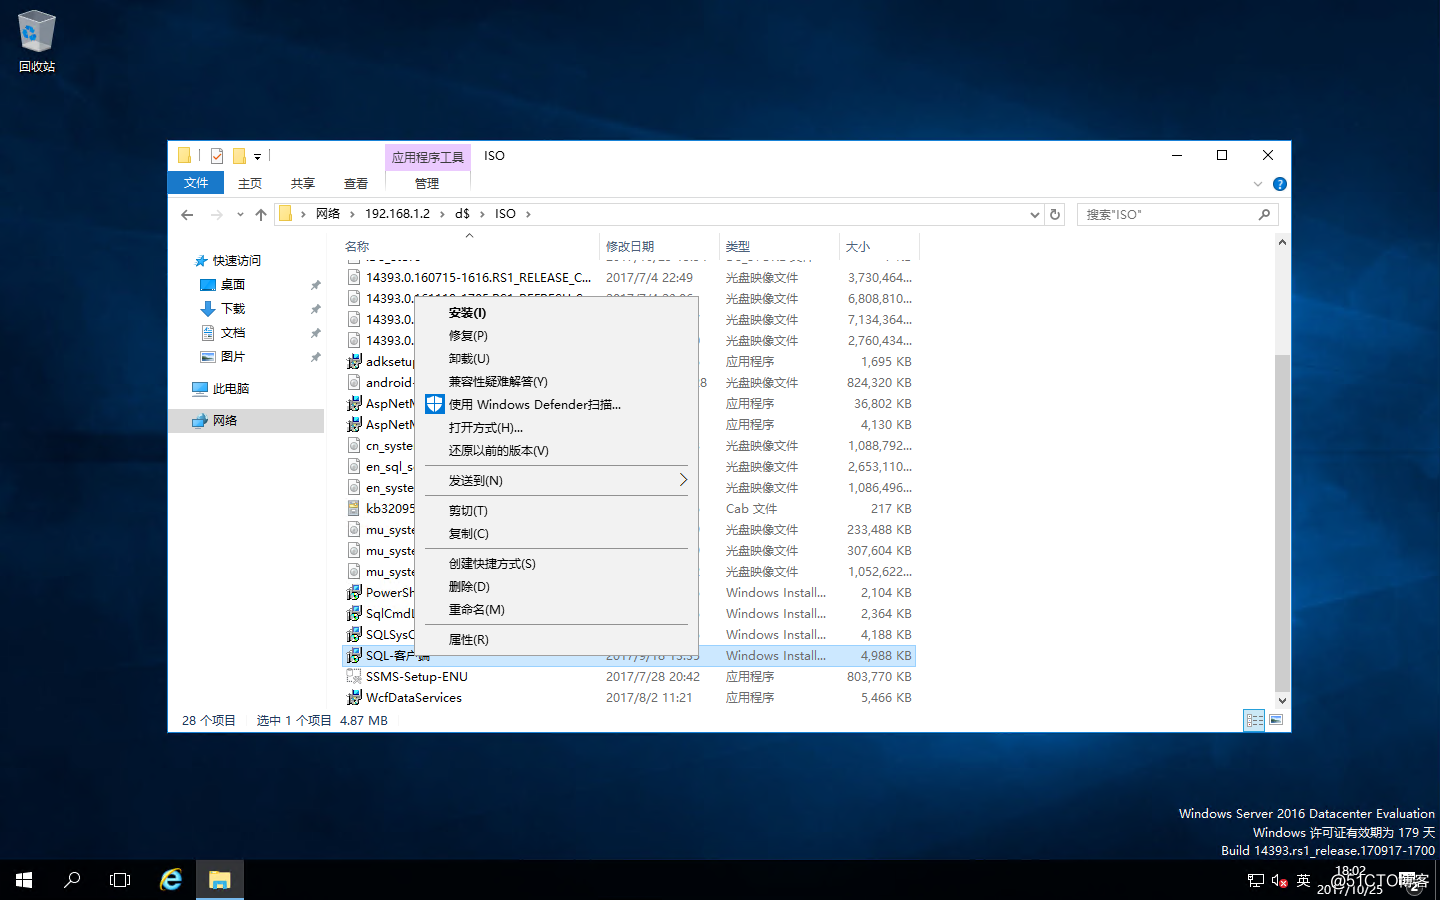Choose 属性(R) from the context menu

point(556,640)
